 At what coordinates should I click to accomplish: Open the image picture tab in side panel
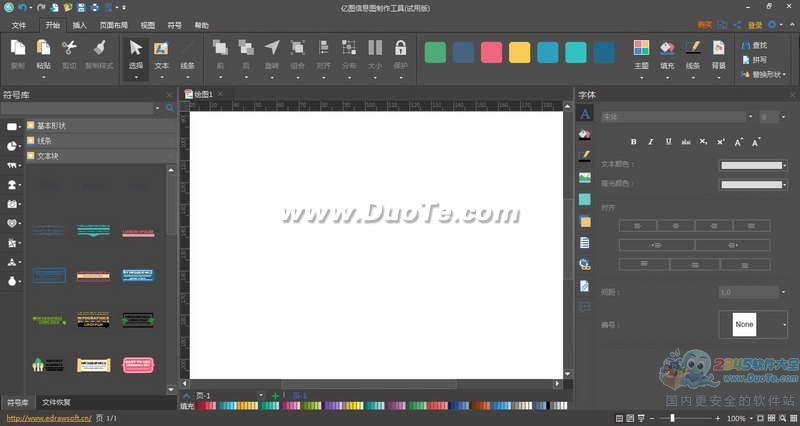(x=585, y=178)
